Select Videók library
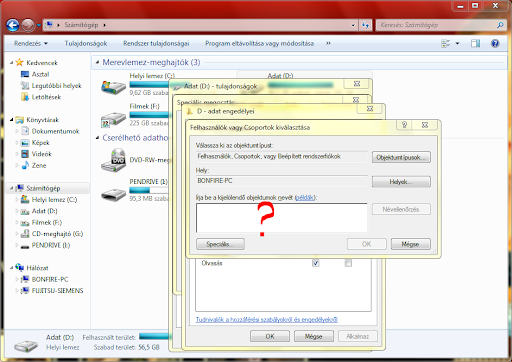Viewport: 512px width, 362px height. [42, 154]
